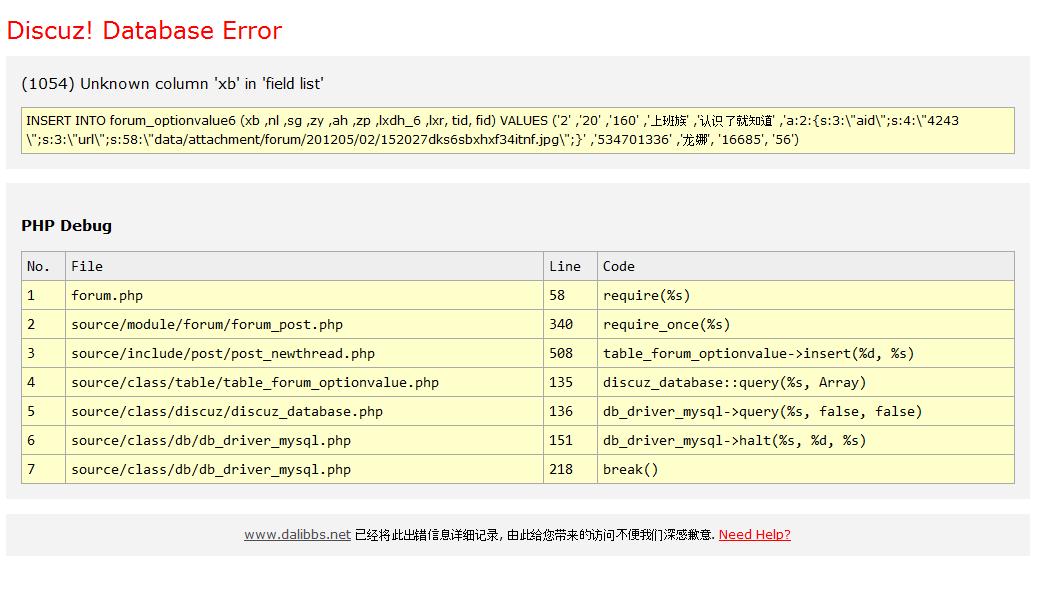The image size is (1058, 589).
Task: Click the Chinese apology message in footer
Action: pos(534,535)
